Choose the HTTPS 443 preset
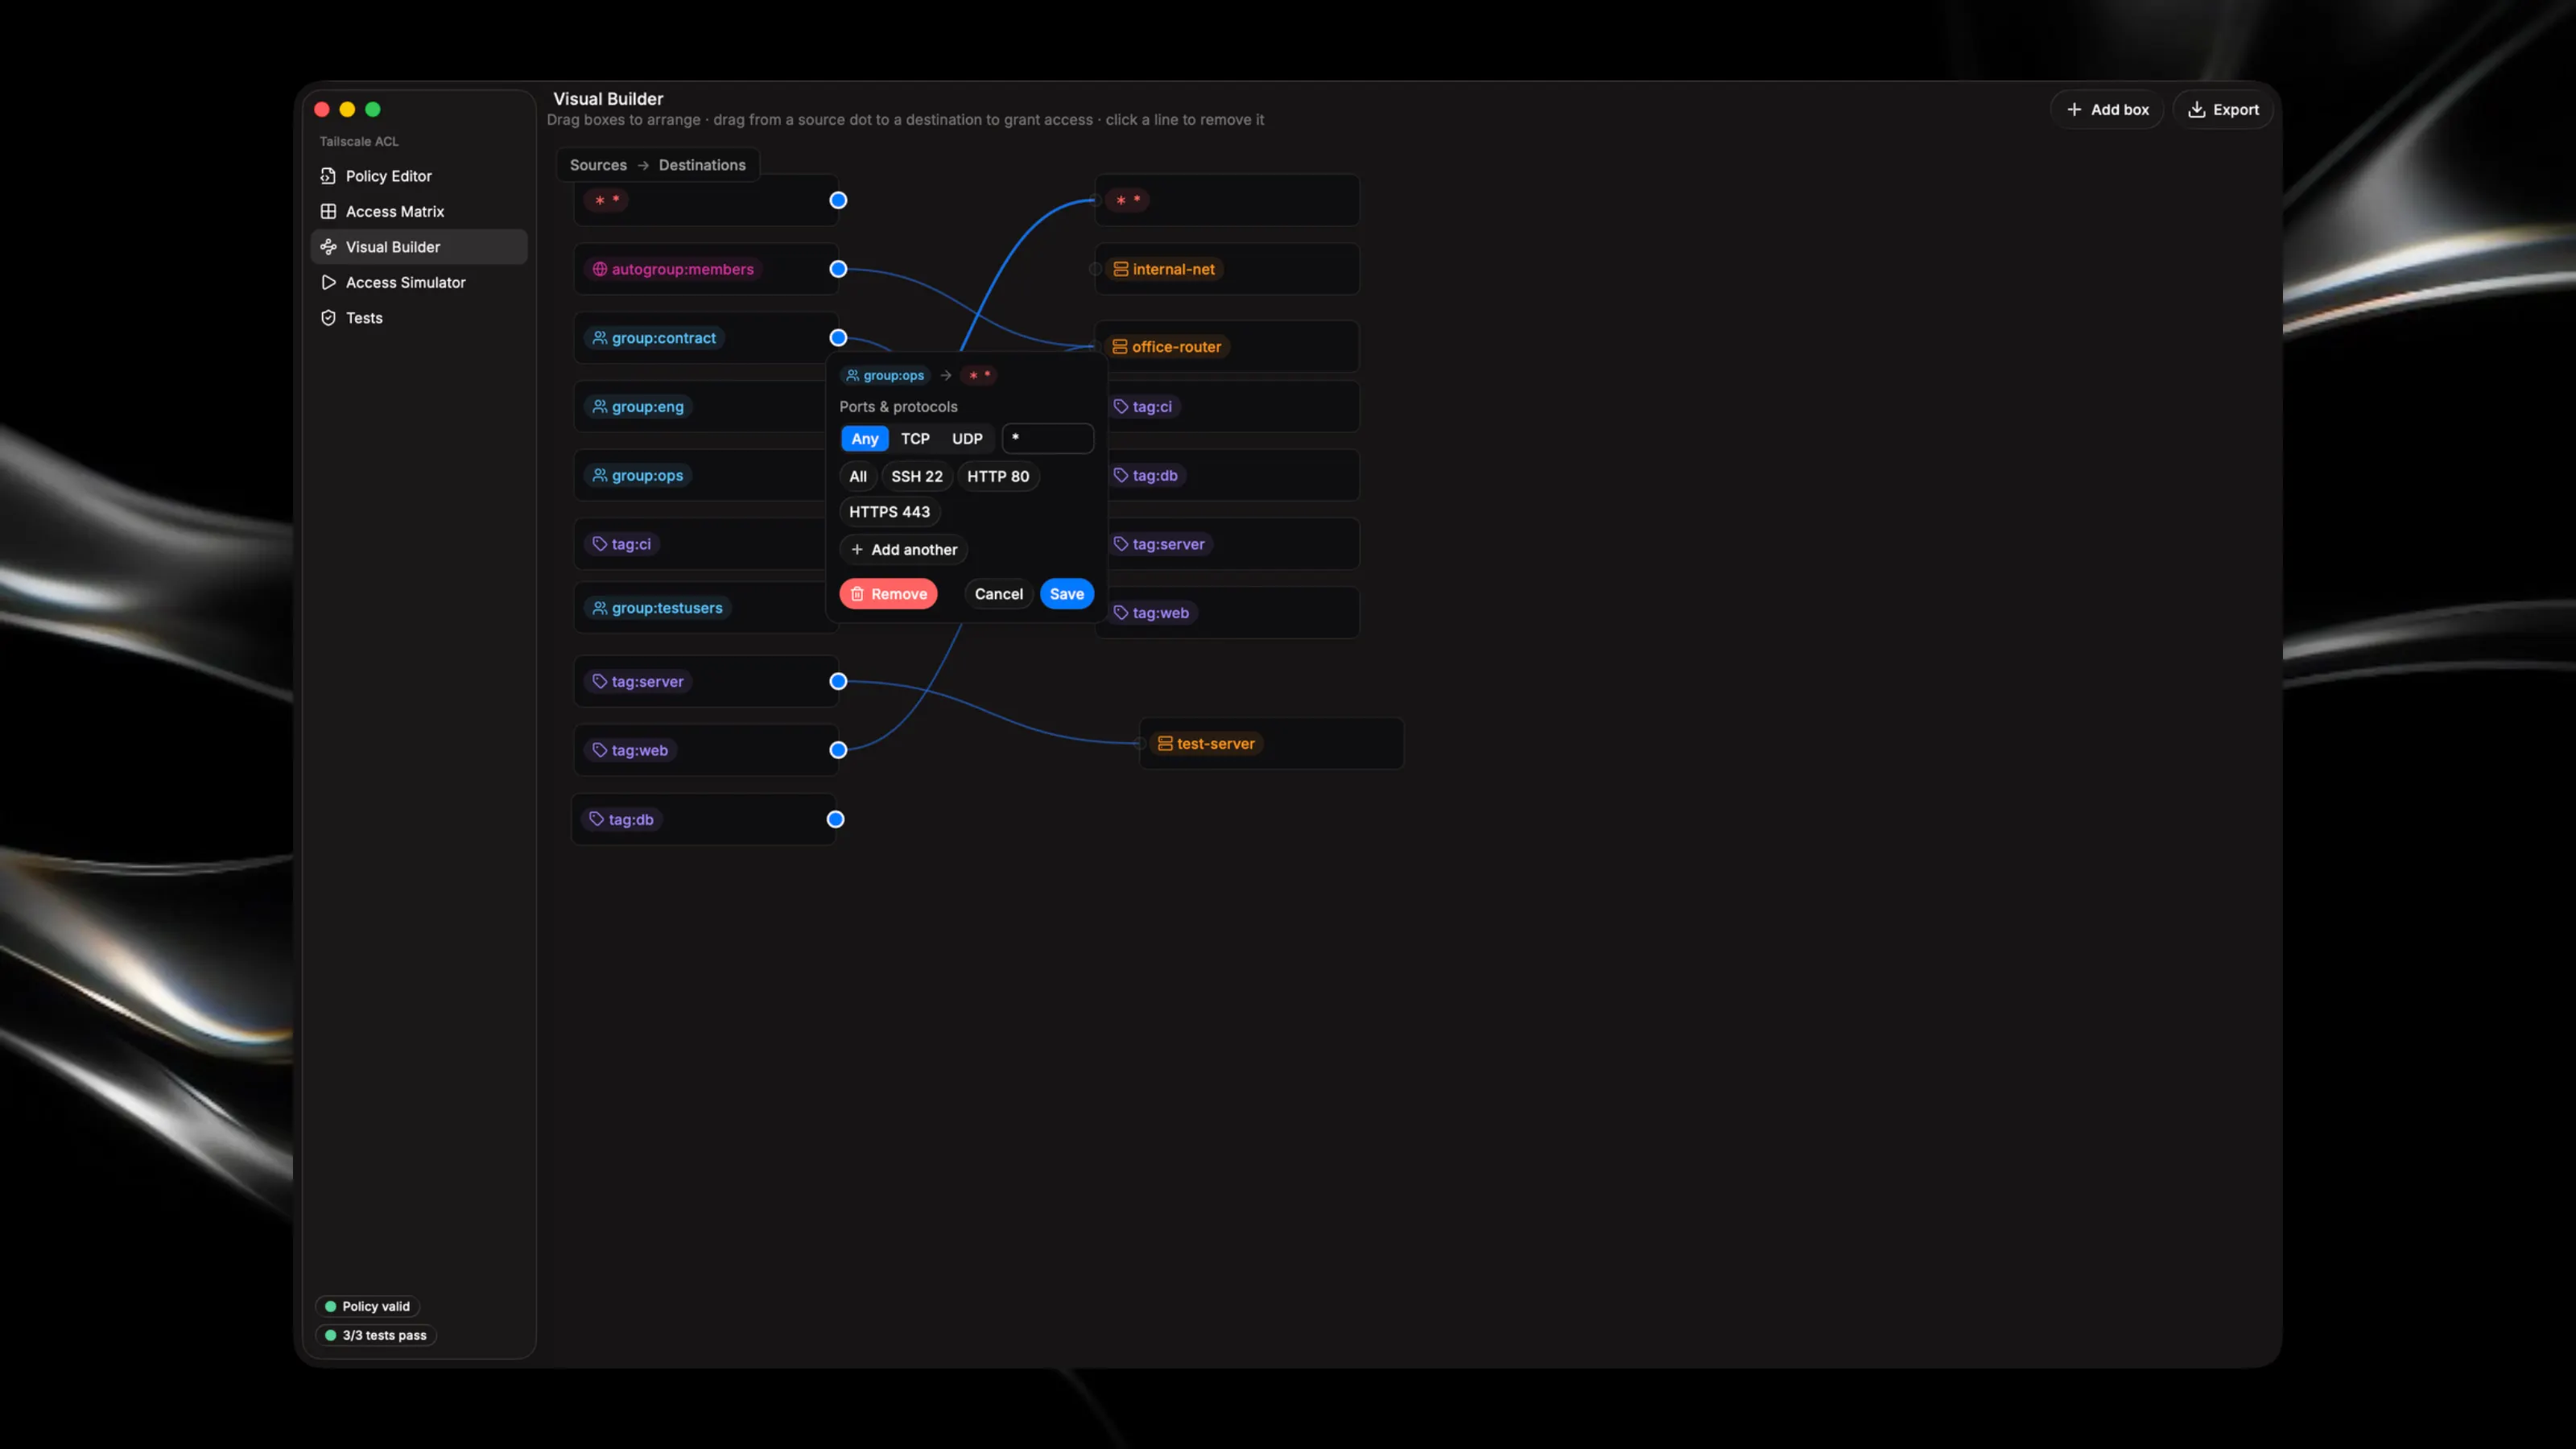The image size is (2576, 1449). point(890,512)
